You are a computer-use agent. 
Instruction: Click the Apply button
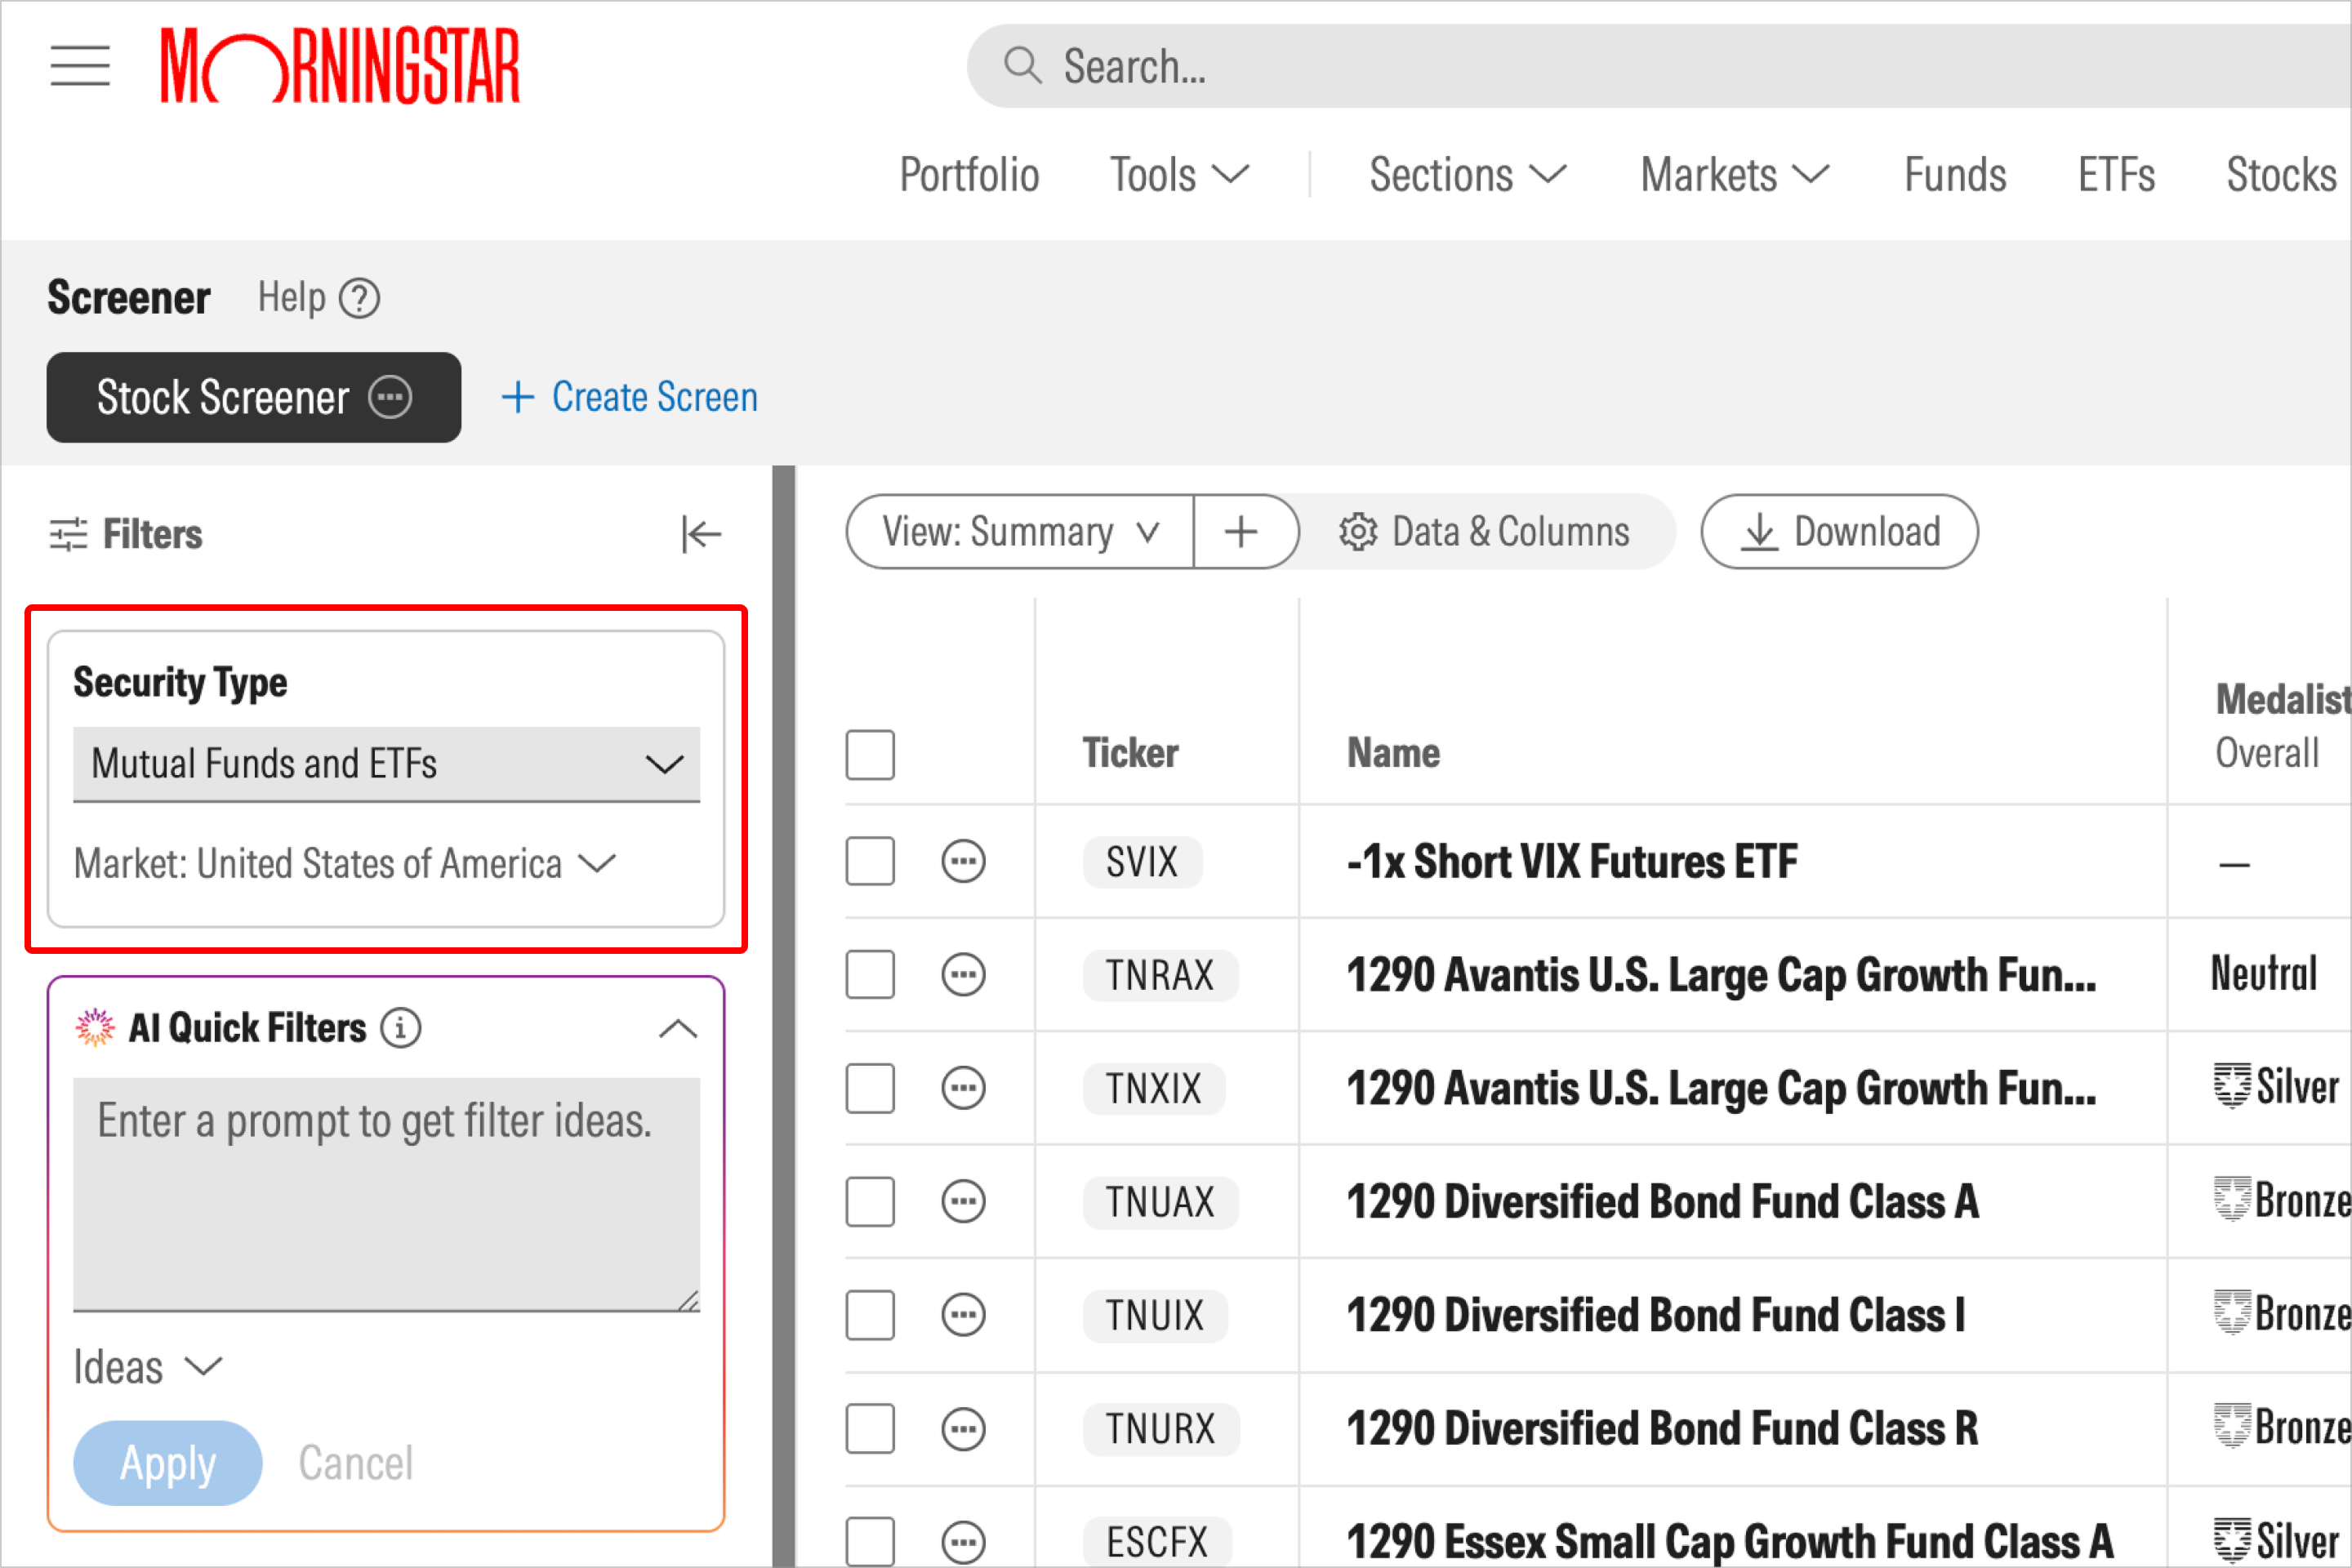point(168,1463)
